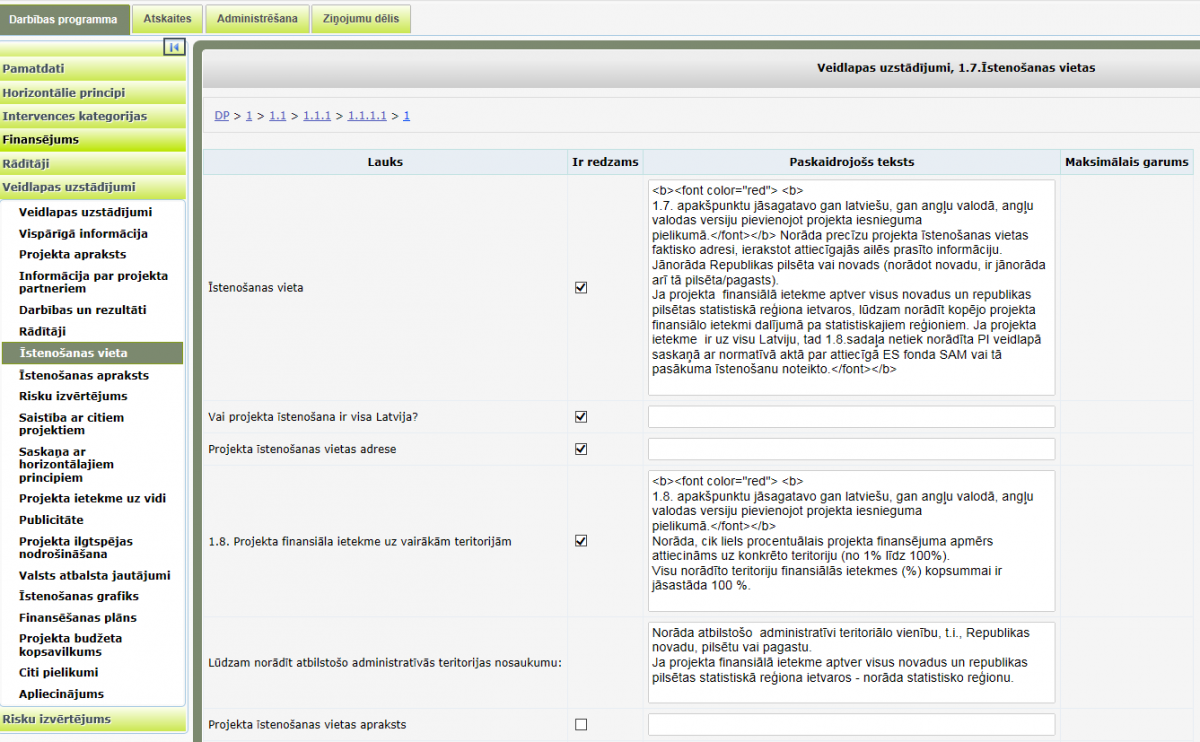This screenshot has width=1200, height=742.
Task: Collapse the left sidebar panel icon
Action: point(174,47)
